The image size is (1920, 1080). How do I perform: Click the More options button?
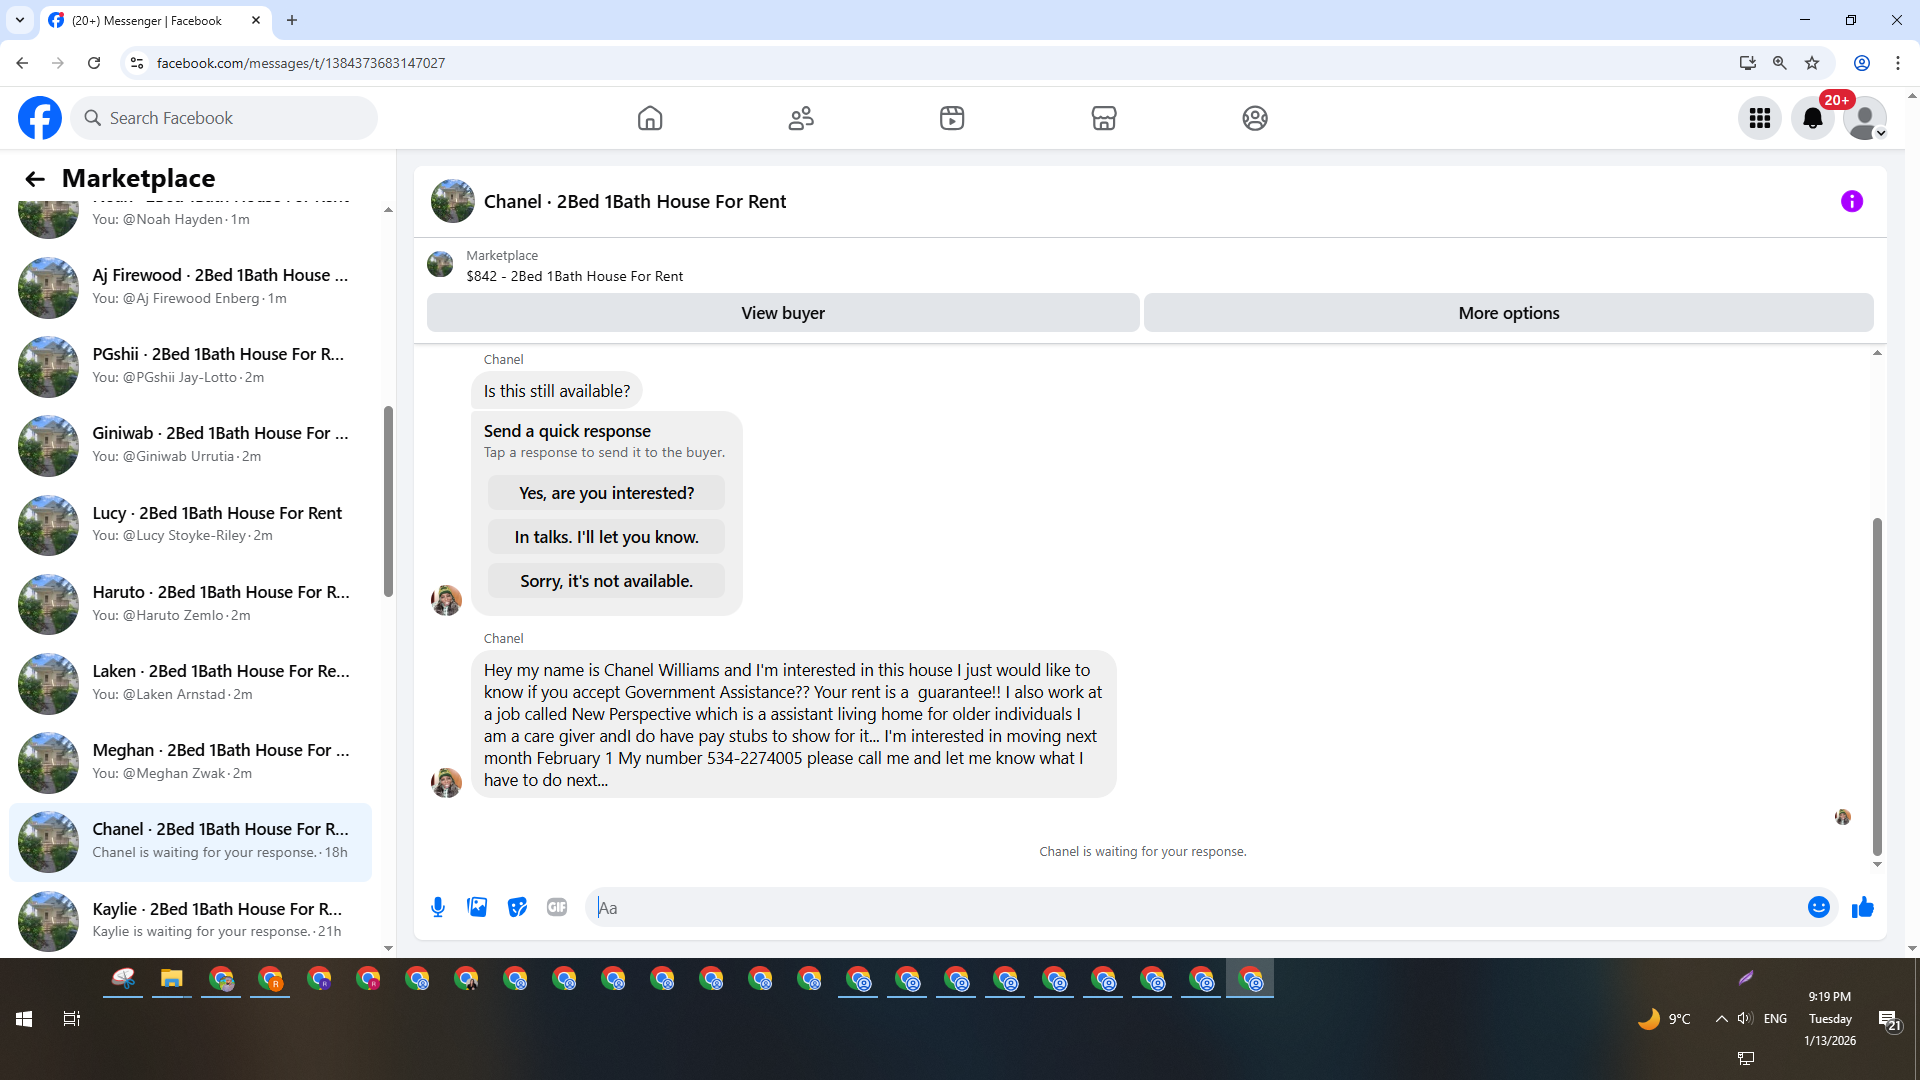point(1508,313)
